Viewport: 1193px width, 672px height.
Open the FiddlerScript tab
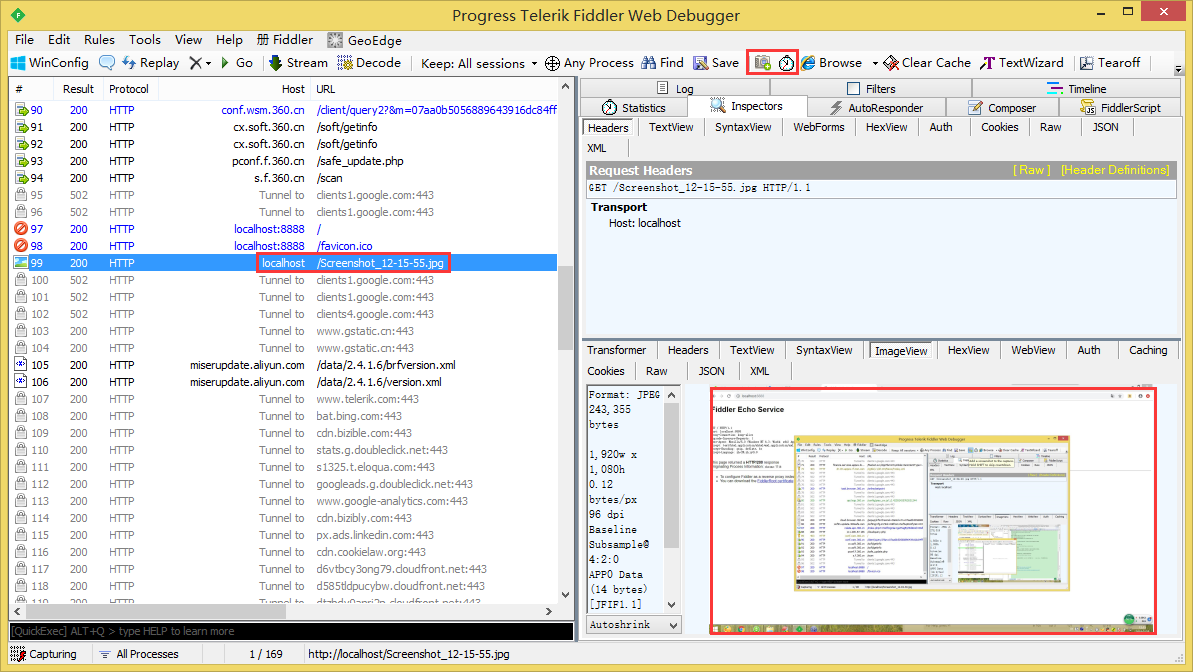(1120, 107)
